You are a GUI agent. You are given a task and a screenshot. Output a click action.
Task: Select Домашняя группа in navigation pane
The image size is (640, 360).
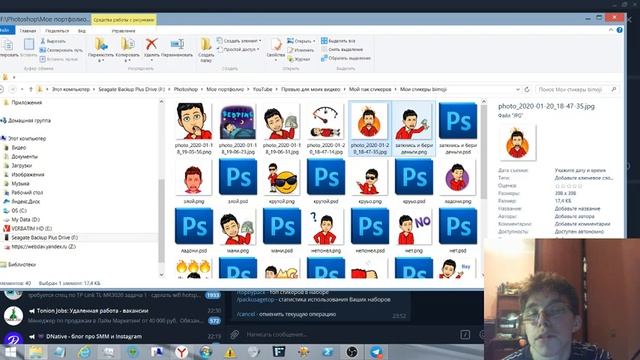point(29,120)
